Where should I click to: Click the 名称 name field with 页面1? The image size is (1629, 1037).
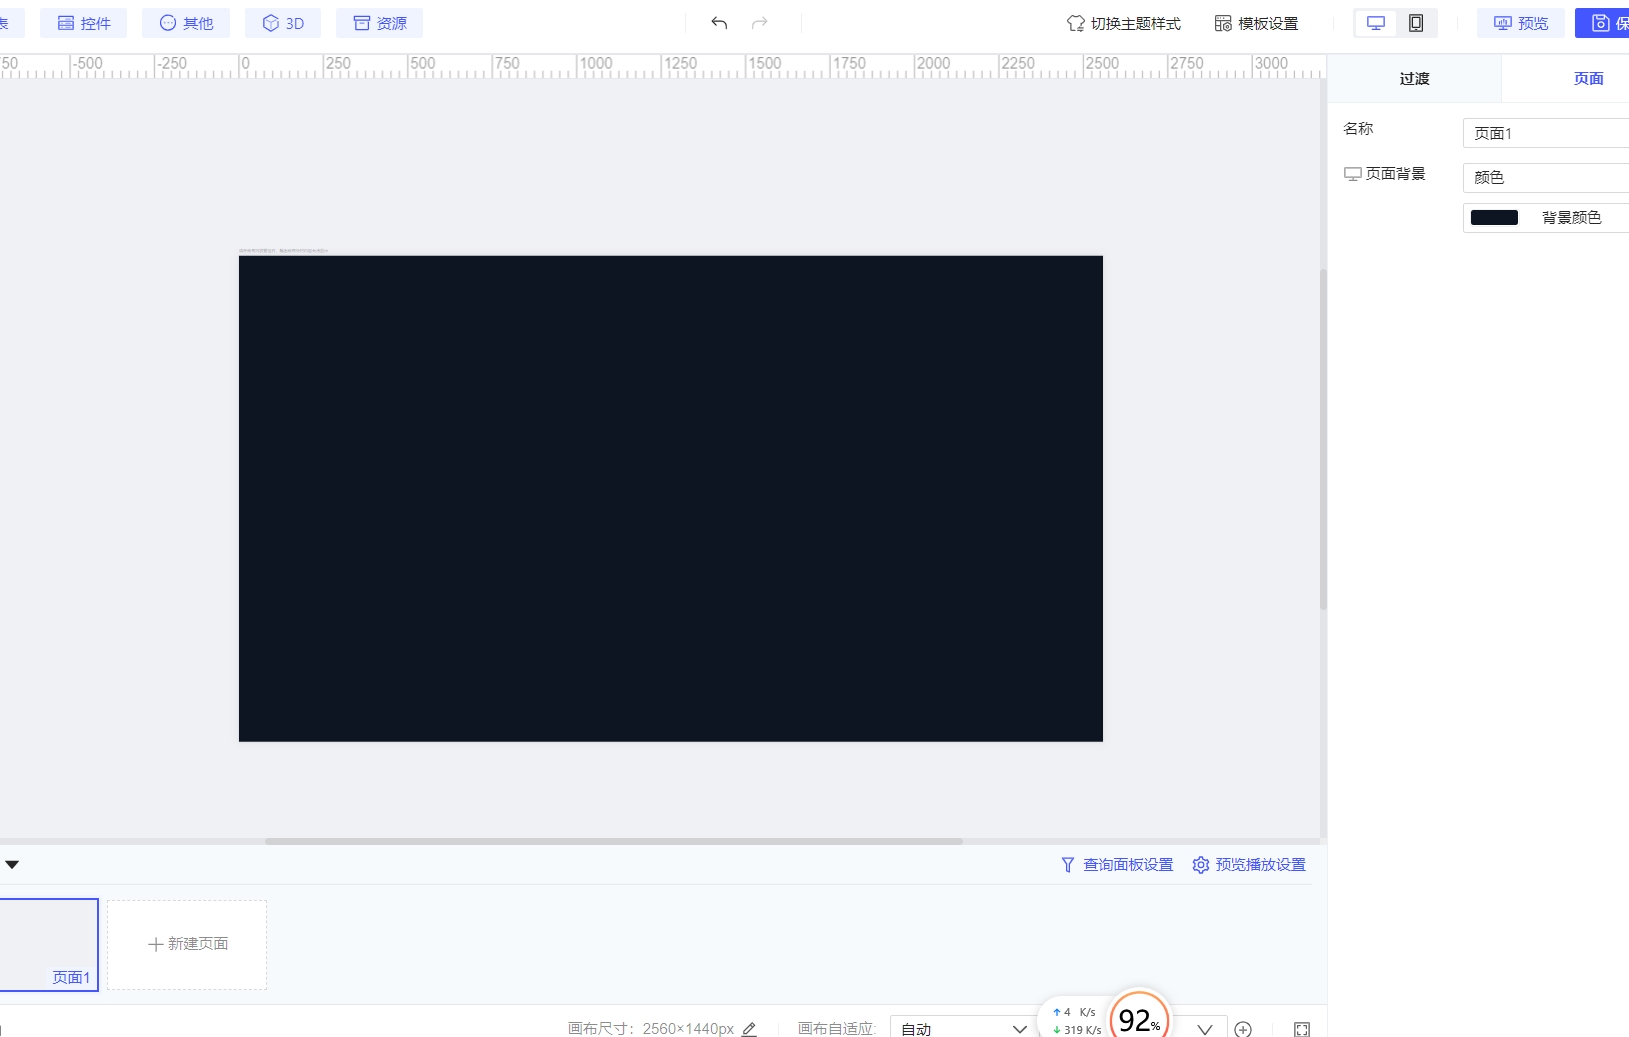point(1546,133)
